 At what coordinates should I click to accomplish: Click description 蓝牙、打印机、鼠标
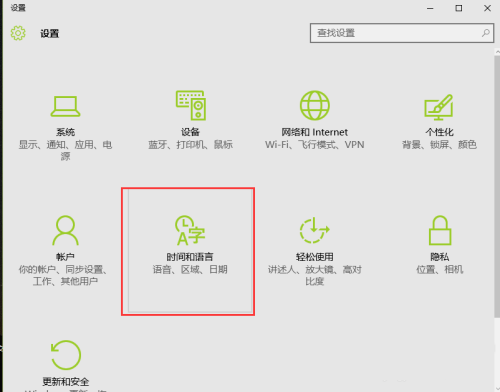click(x=190, y=145)
